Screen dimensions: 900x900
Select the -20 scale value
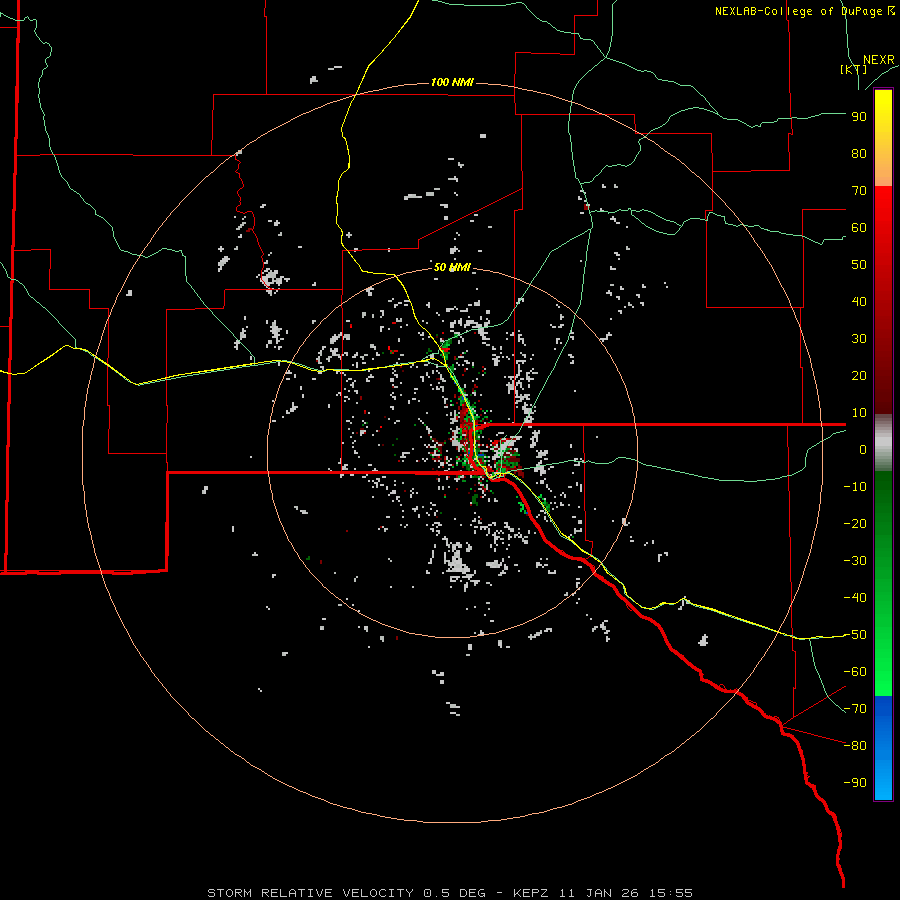click(855, 524)
